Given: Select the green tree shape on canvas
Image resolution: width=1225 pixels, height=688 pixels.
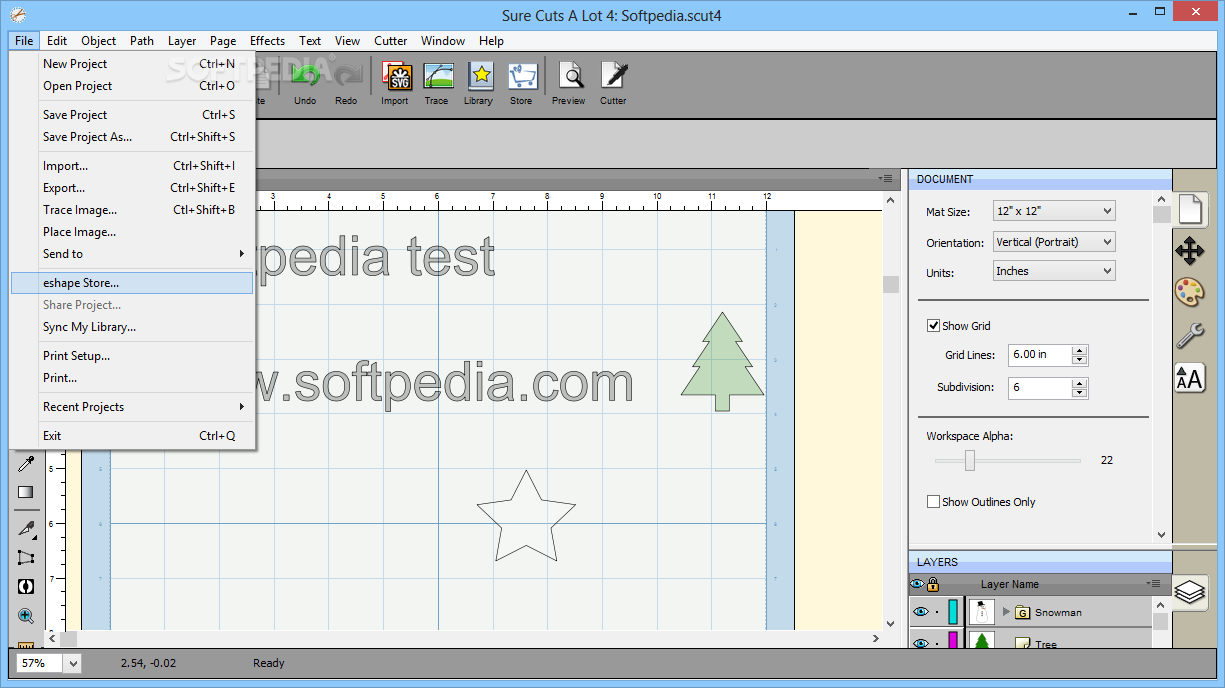Looking at the screenshot, I should 722,361.
